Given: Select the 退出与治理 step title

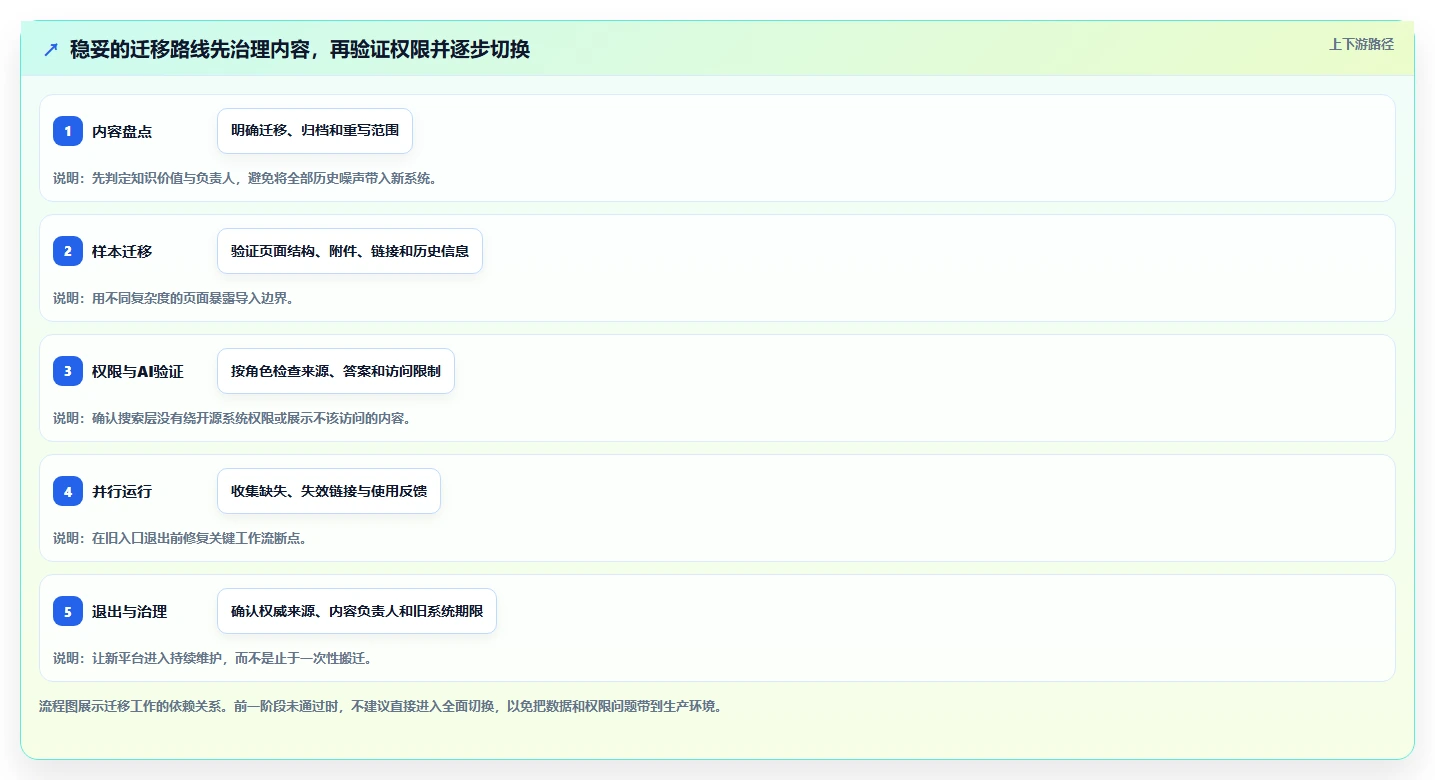Looking at the screenshot, I should pyautogui.click(x=129, y=611).
